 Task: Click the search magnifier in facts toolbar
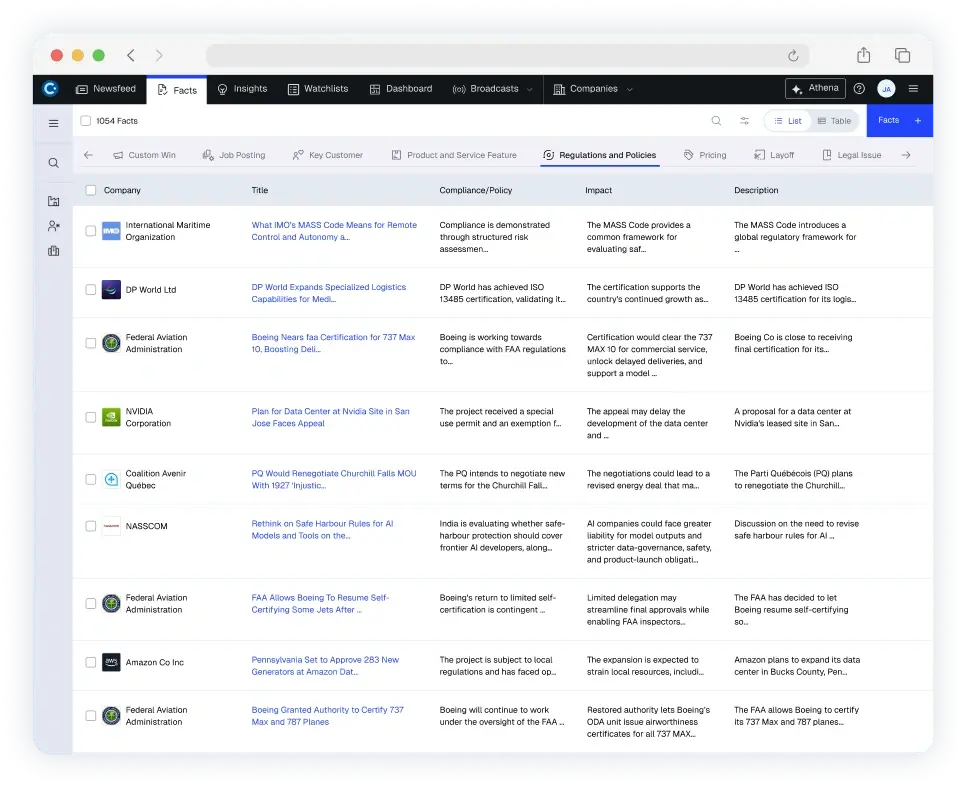(x=716, y=121)
